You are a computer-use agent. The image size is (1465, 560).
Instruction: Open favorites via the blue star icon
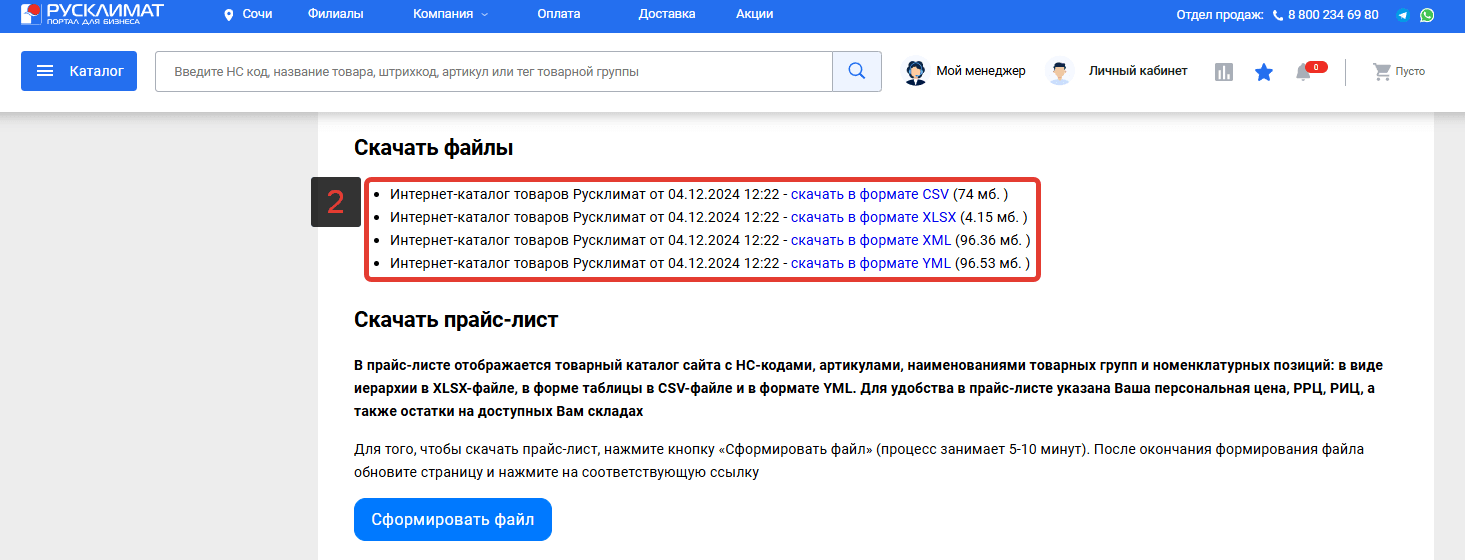pos(1264,72)
